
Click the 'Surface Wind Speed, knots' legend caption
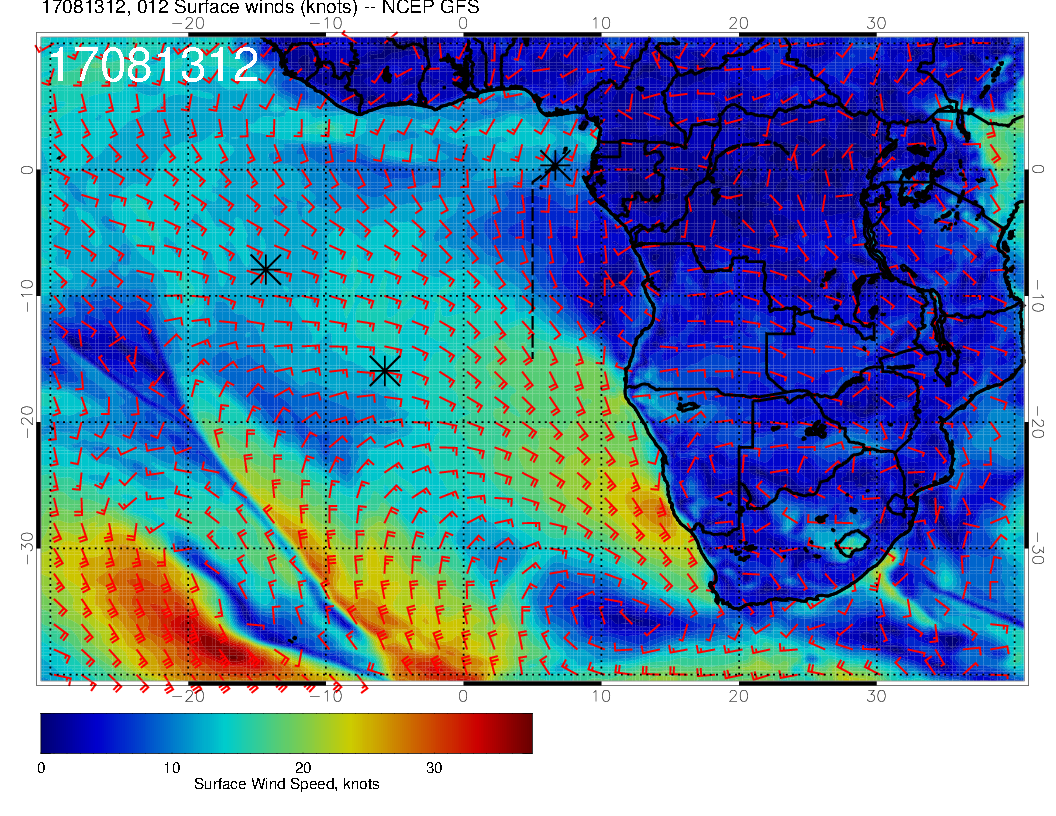pos(286,784)
